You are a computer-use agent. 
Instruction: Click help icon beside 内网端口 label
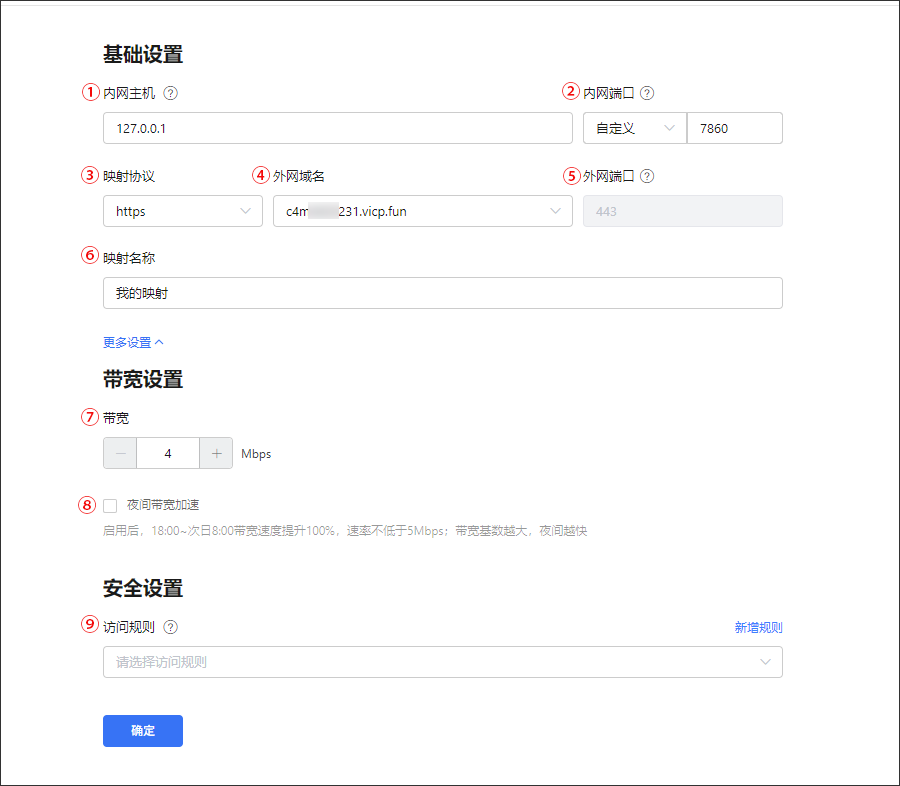[647, 93]
